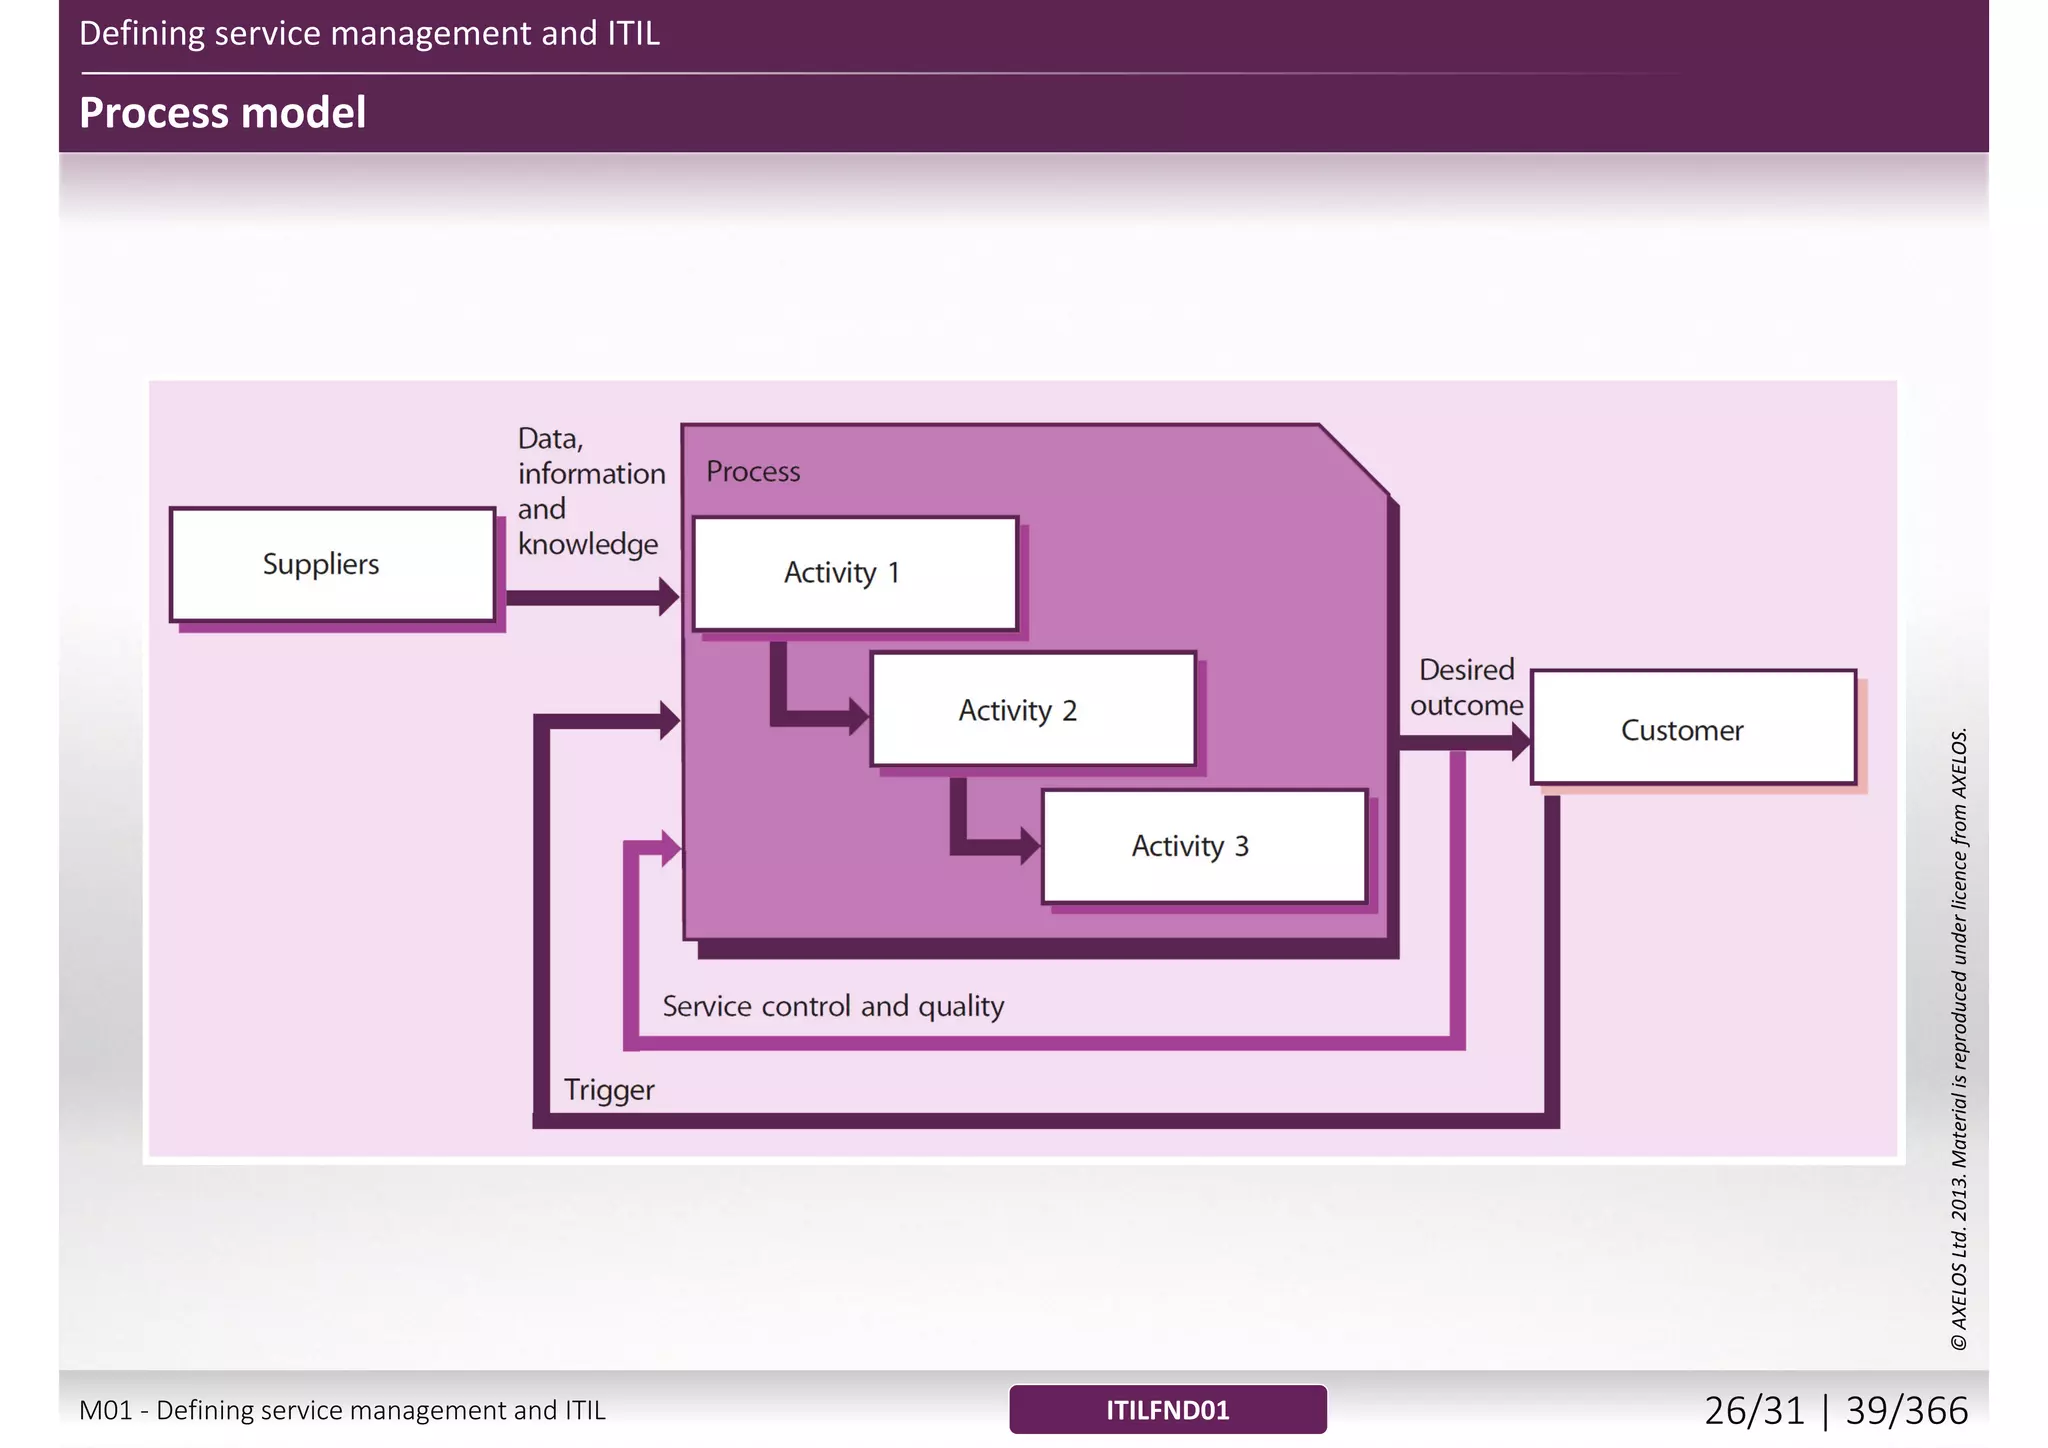Click the Desired outcome label

(x=1466, y=687)
